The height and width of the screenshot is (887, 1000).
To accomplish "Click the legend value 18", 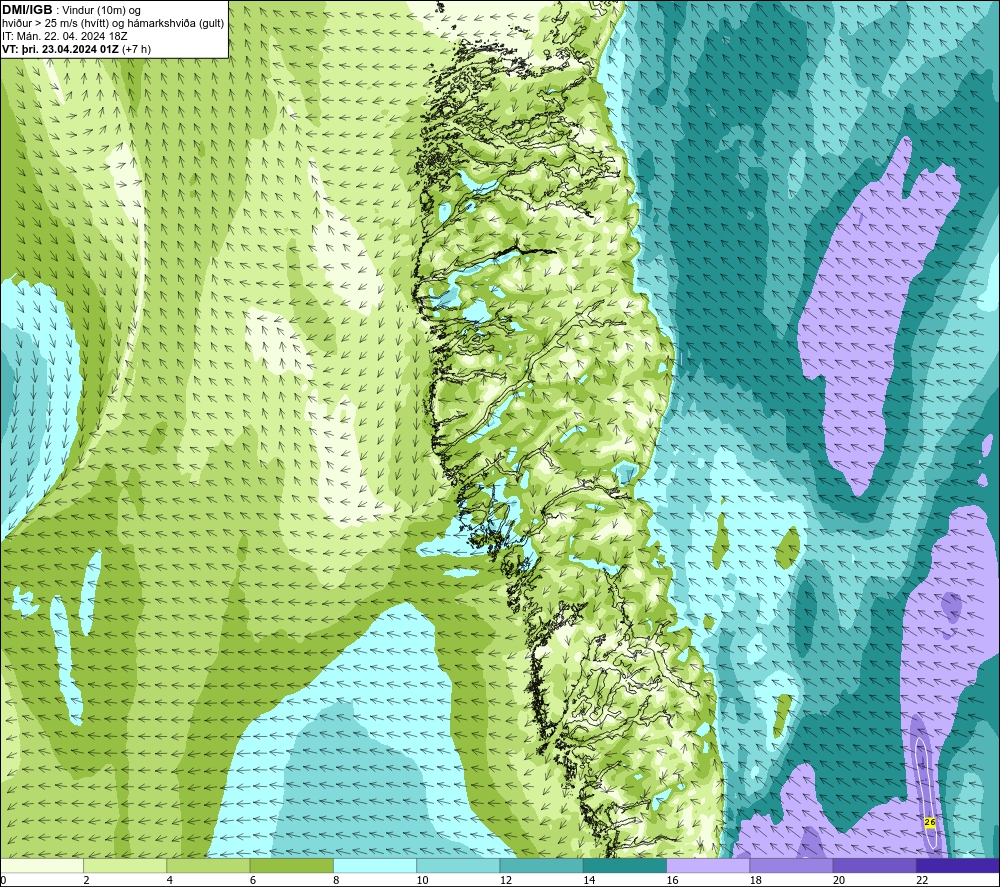I will [756, 880].
